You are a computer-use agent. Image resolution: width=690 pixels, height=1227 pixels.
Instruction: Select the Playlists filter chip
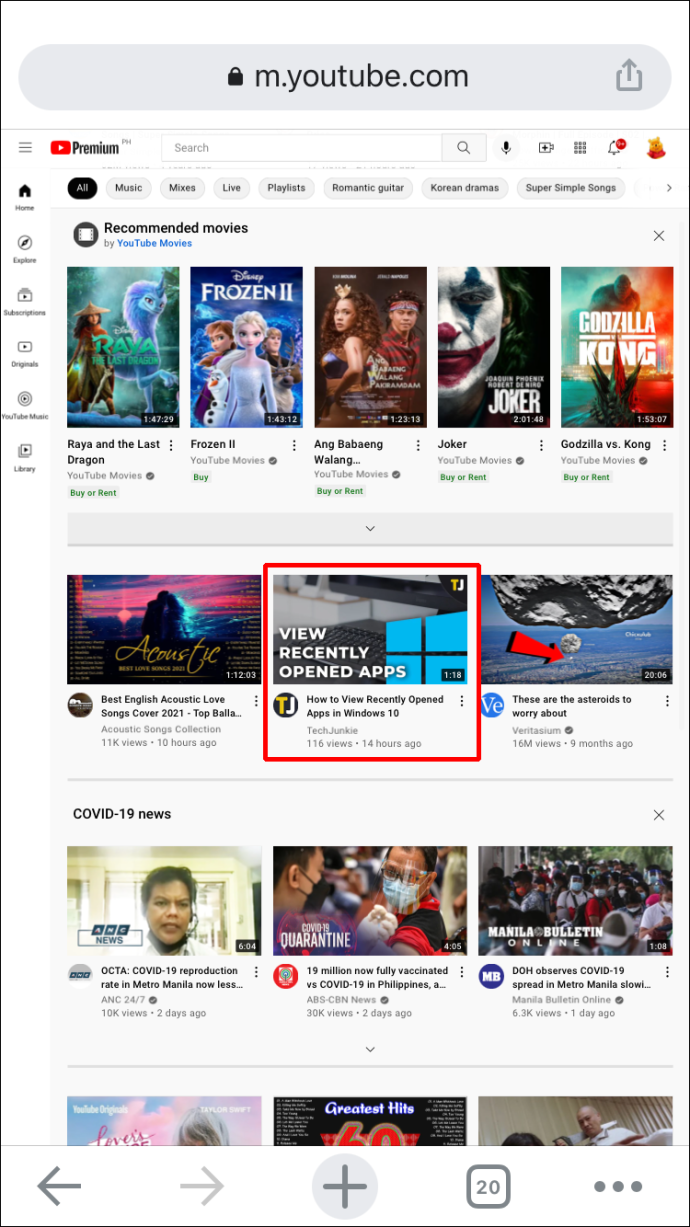[x=286, y=188]
